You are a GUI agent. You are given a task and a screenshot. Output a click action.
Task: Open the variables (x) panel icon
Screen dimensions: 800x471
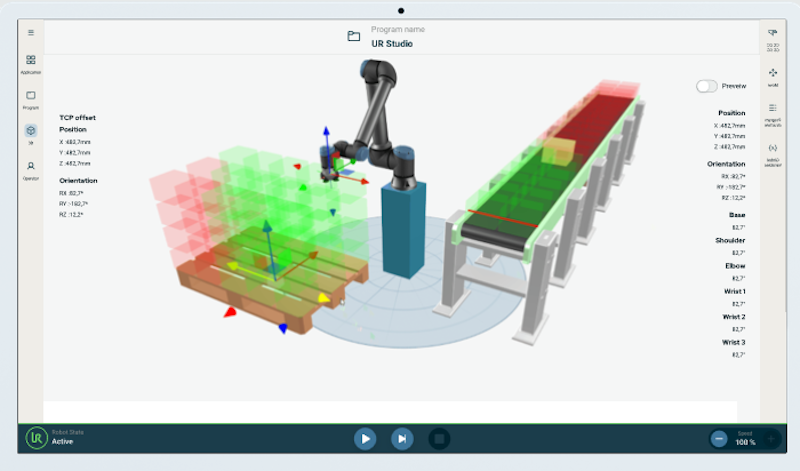tap(773, 149)
